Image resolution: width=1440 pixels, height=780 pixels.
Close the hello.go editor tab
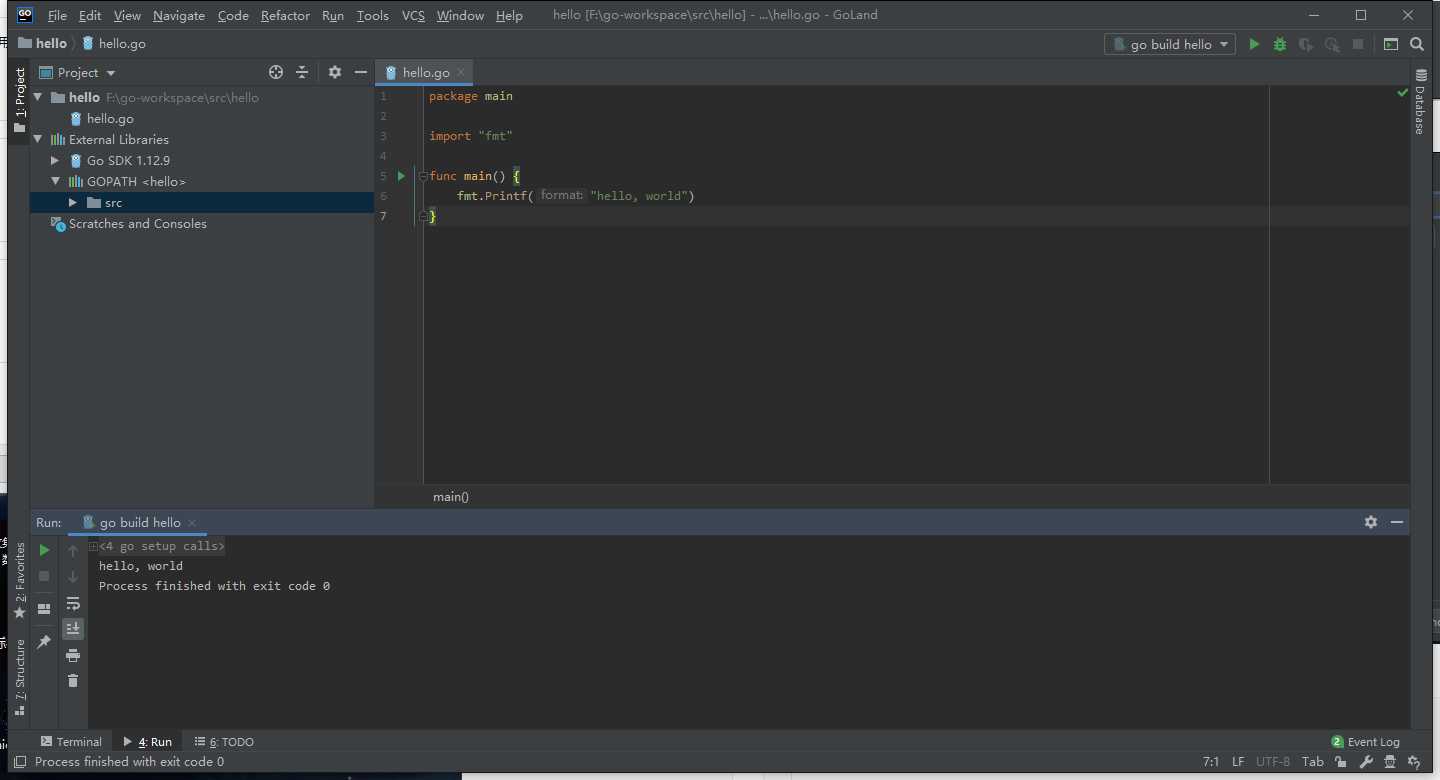(x=461, y=72)
